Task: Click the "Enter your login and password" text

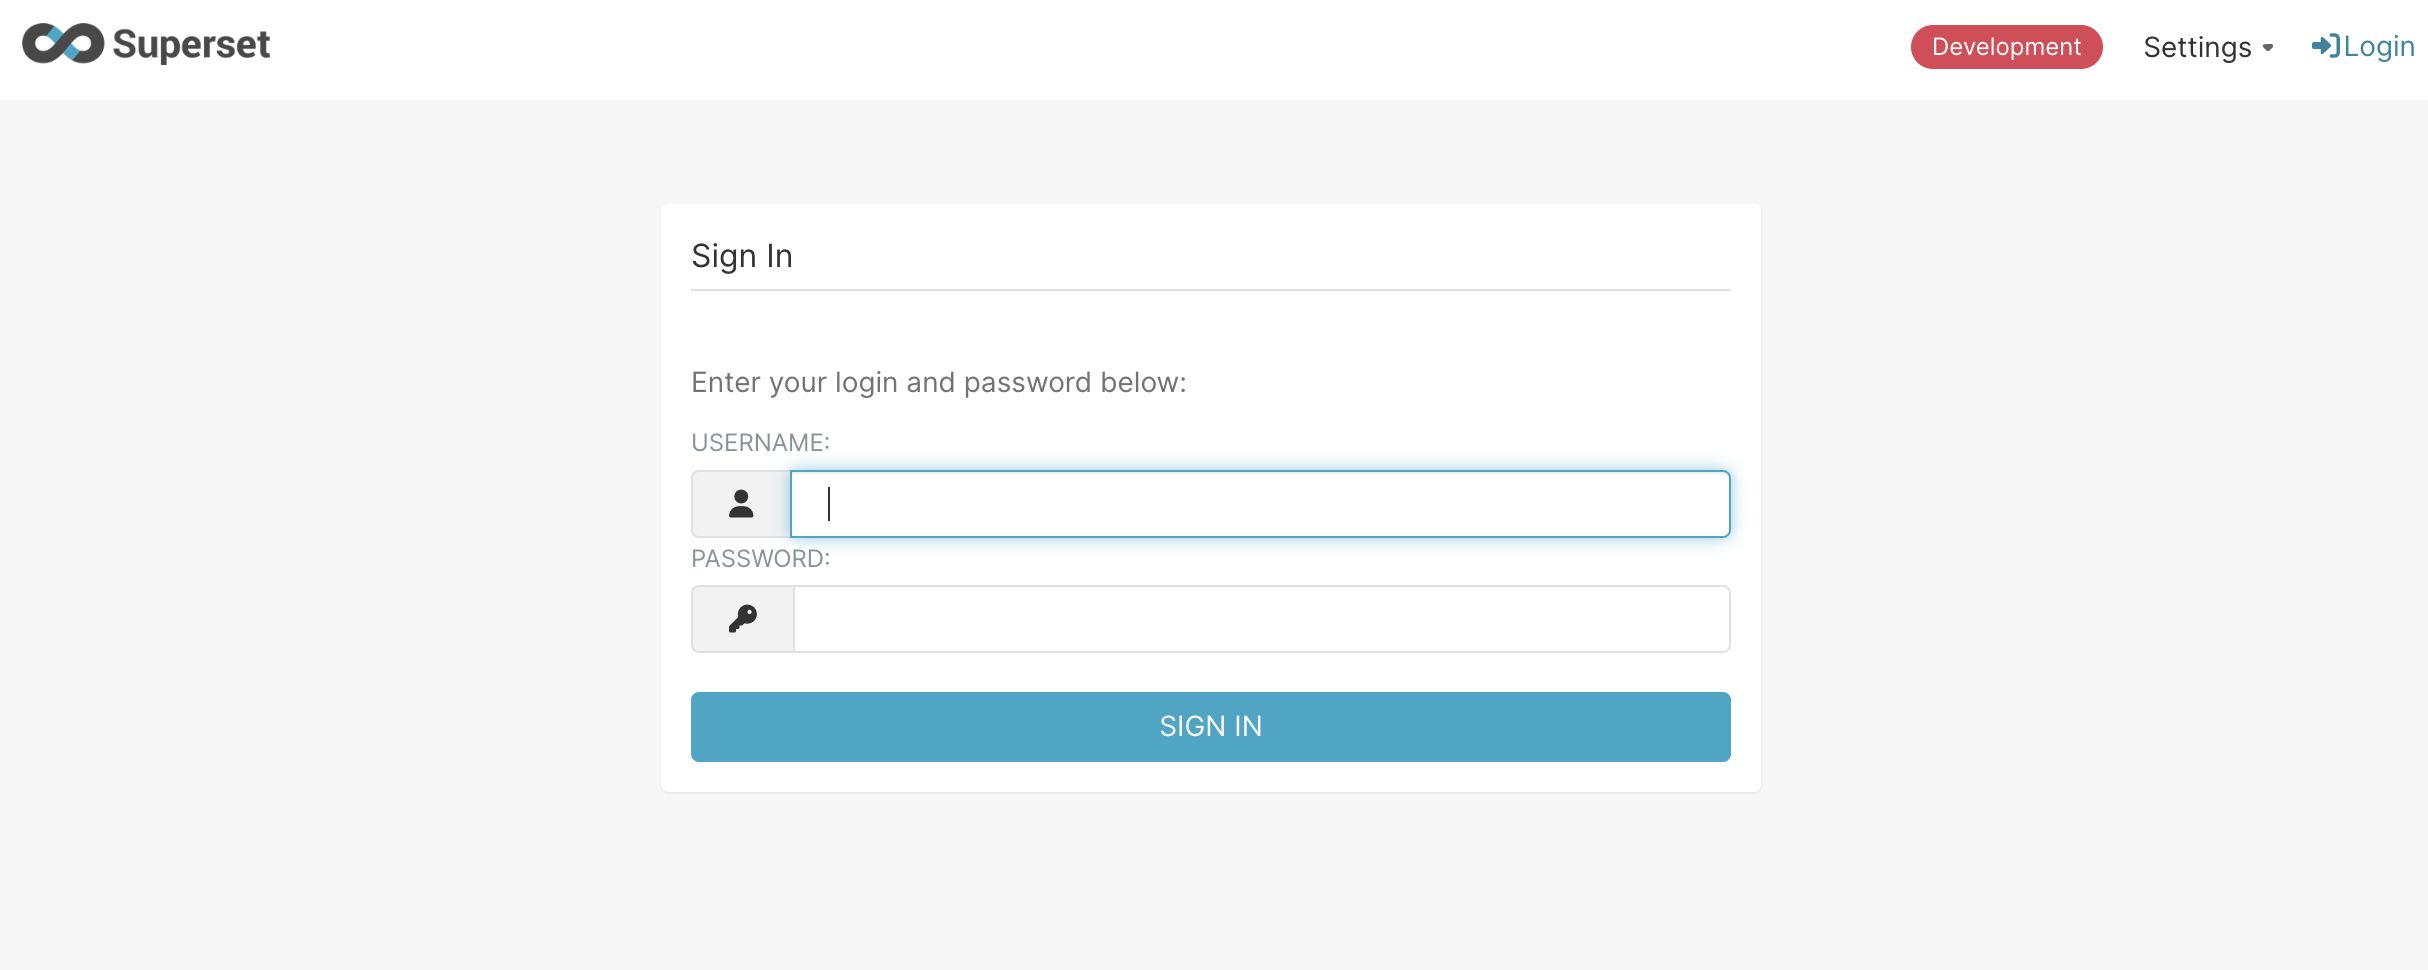Action: pyautogui.click(x=938, y=382)
